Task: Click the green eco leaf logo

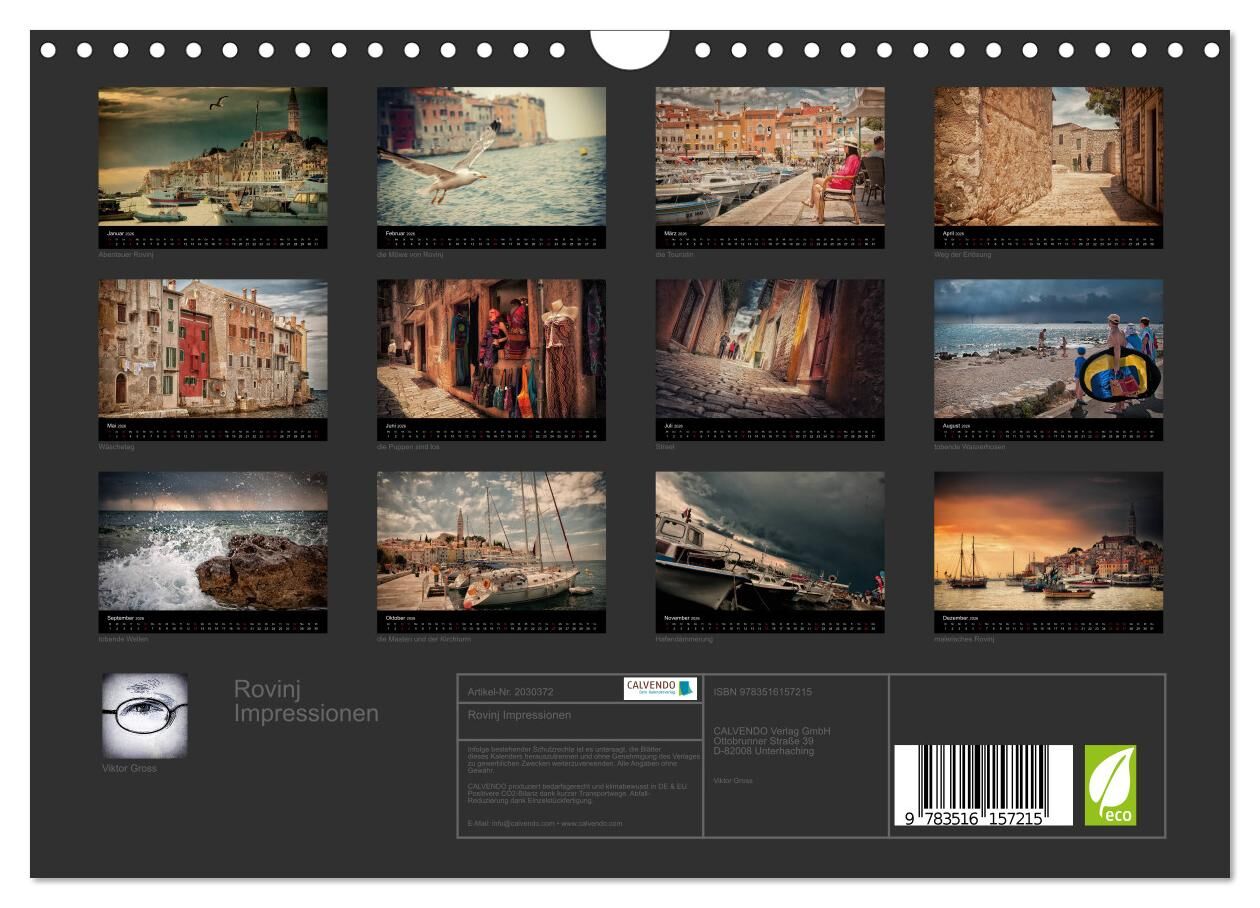Action: (1110, 785)
